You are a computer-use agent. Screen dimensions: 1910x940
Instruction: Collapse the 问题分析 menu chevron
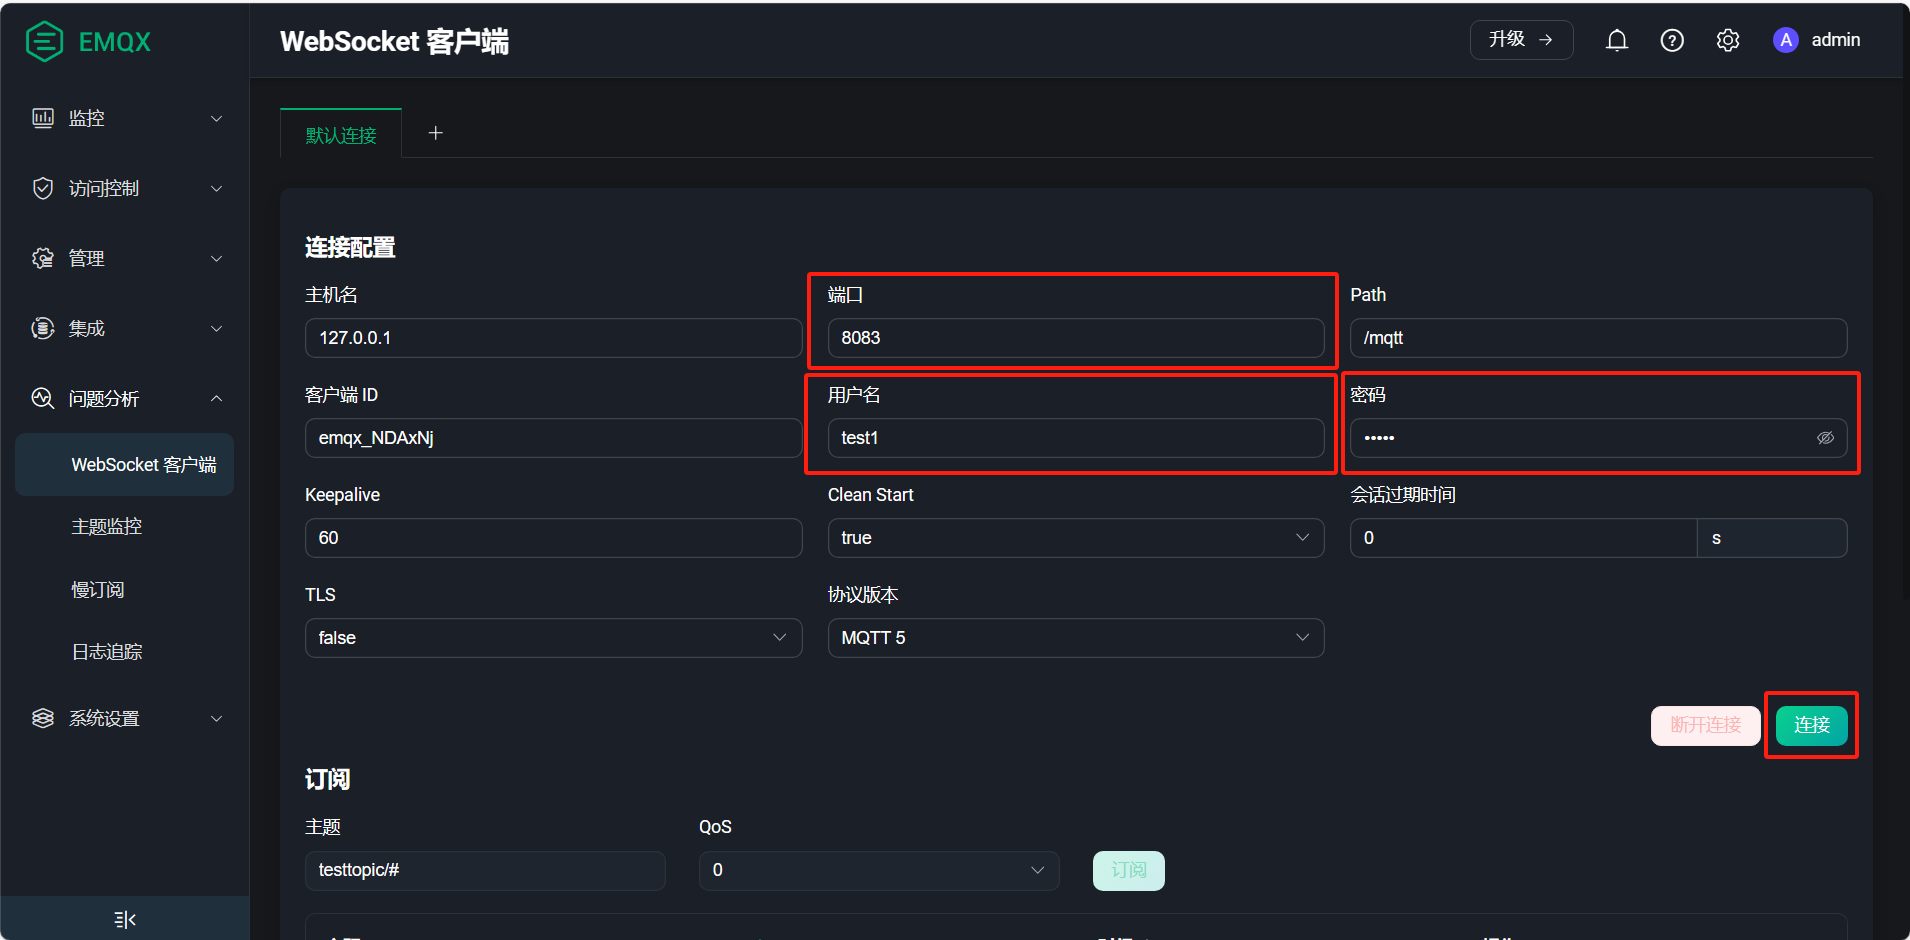[216, 398]
